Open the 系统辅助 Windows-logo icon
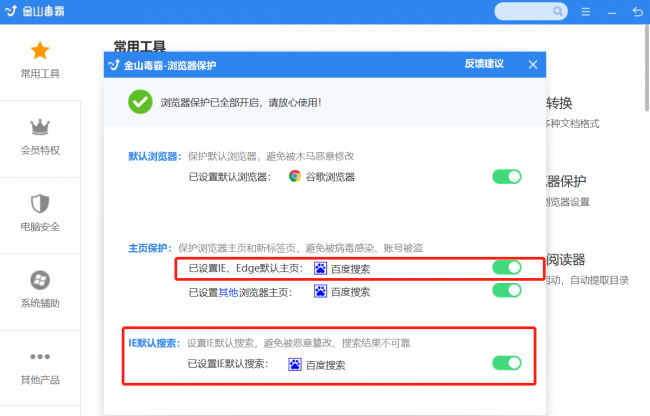This screenshot has height=416, width=650. tap(40, 280)
